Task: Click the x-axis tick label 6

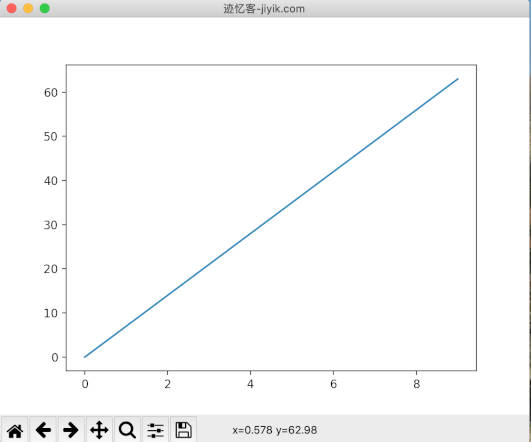Action: (x=334, y=384)
